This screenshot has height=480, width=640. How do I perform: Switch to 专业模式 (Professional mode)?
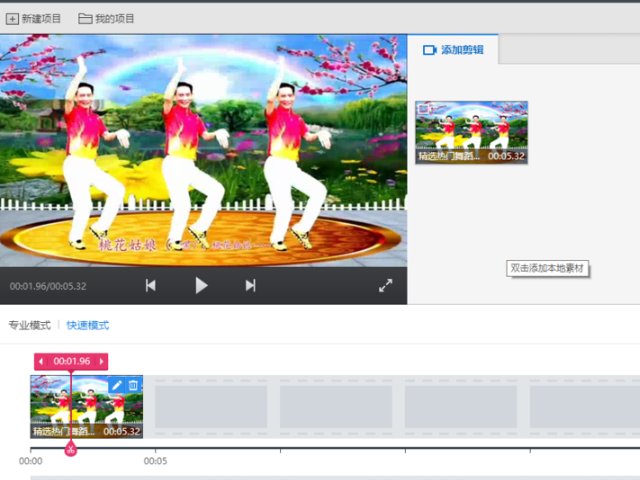(x=29, y=325)
